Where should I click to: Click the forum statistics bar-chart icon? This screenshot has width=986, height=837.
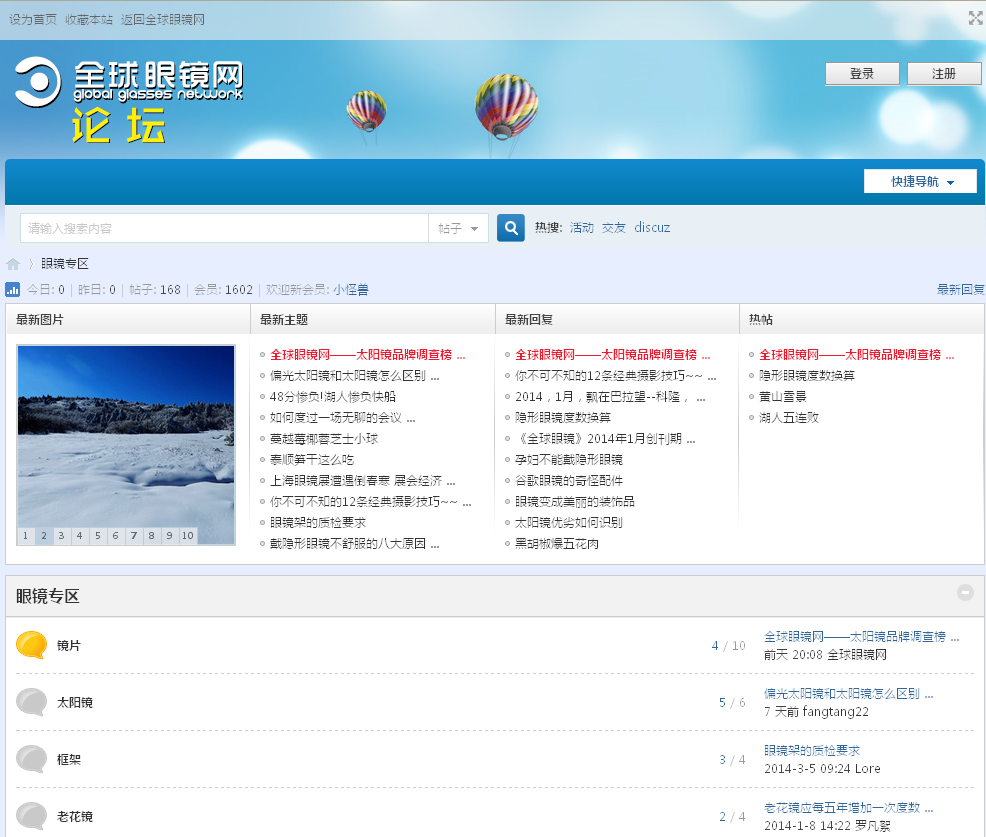pyautogui.click(x=13, y=290)
